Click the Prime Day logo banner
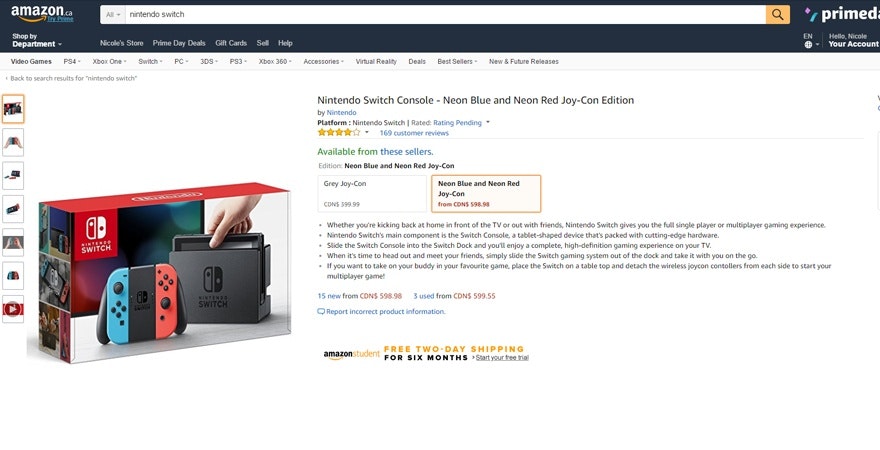Viewport: 880px width, 450px height. coord(841,14)
